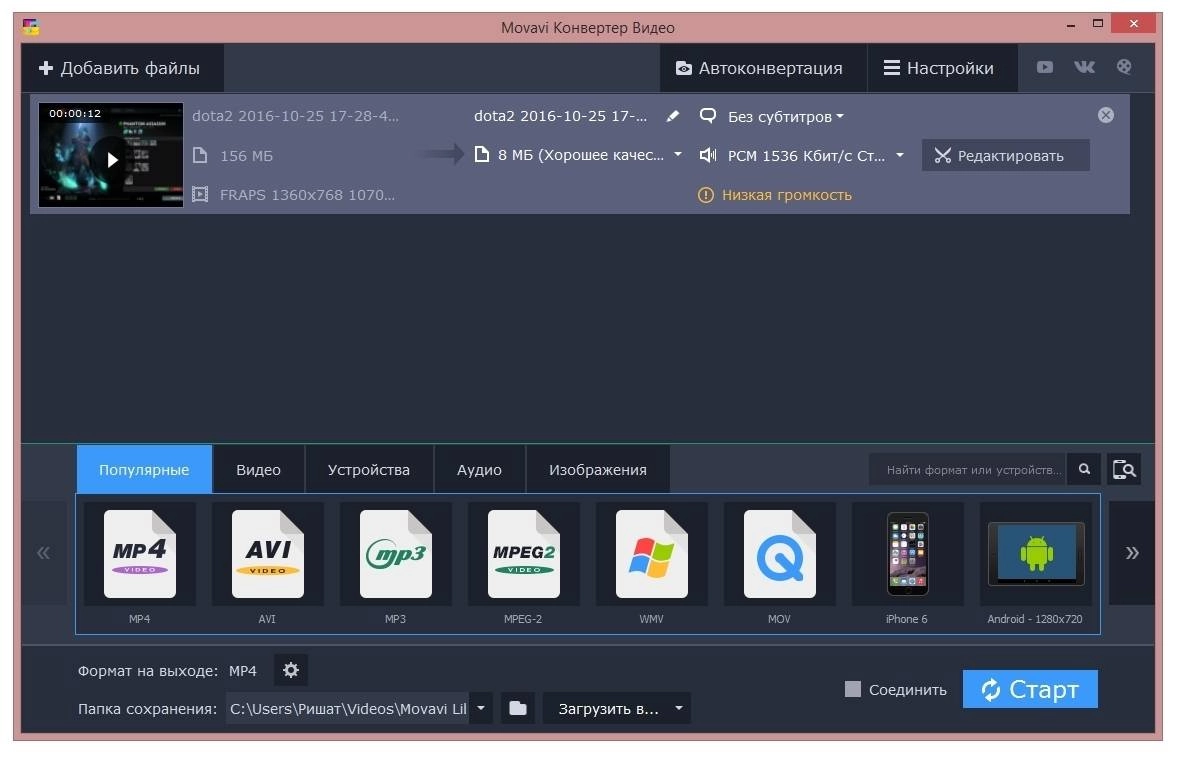1180x760 pixels.
Task: Expand the save folder path dropdown
Action: 481,709
